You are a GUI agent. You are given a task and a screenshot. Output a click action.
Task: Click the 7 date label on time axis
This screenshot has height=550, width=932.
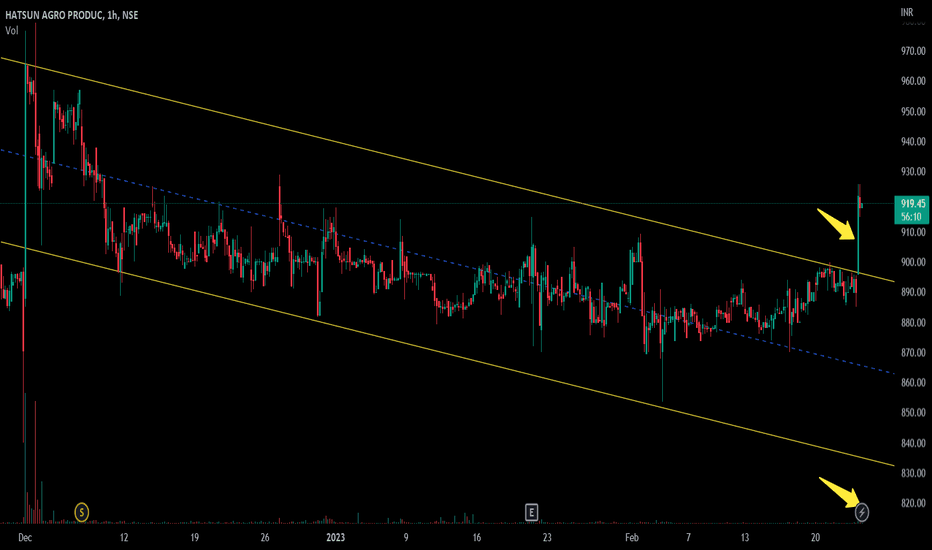point(688,538)
